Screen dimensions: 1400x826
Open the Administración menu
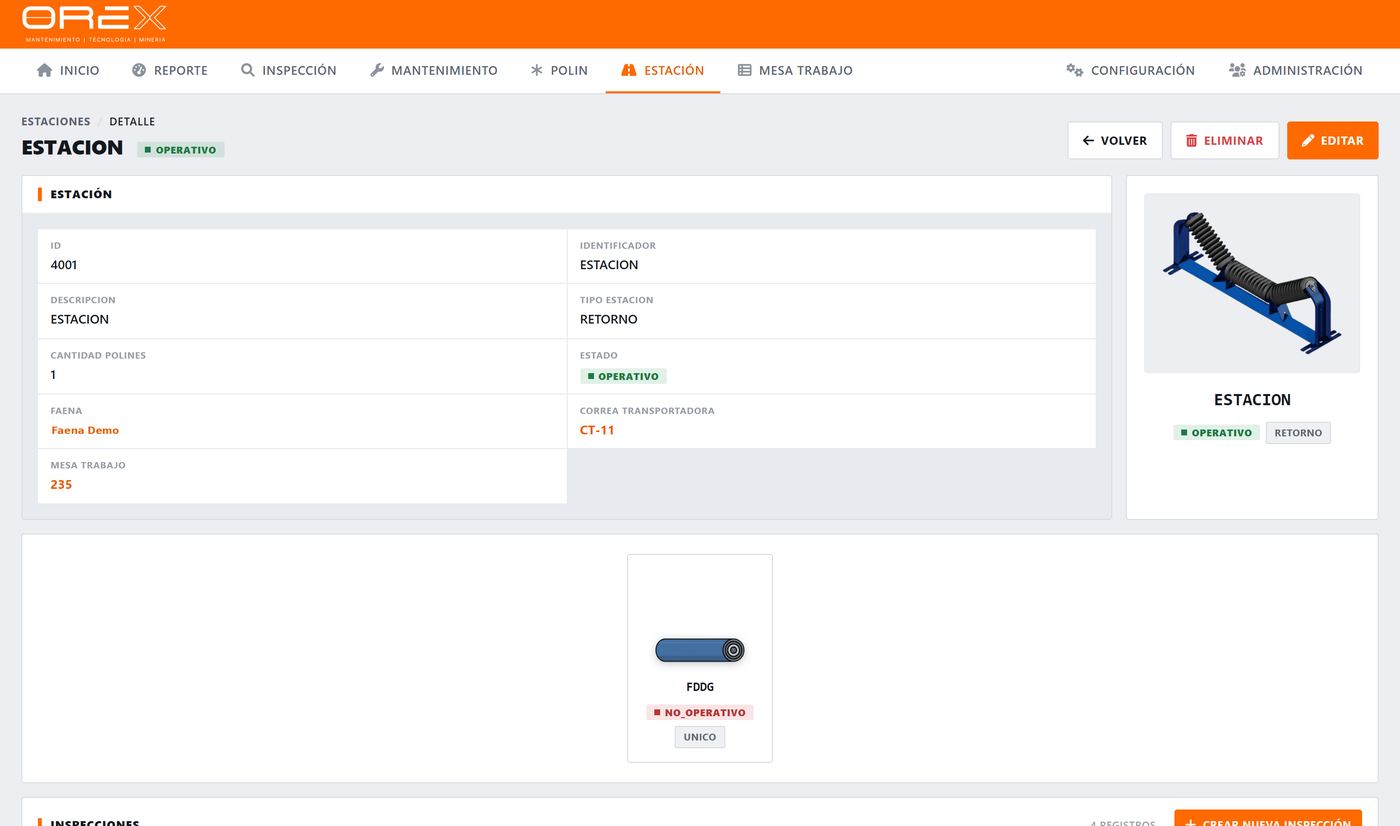tap(1296, 70)
